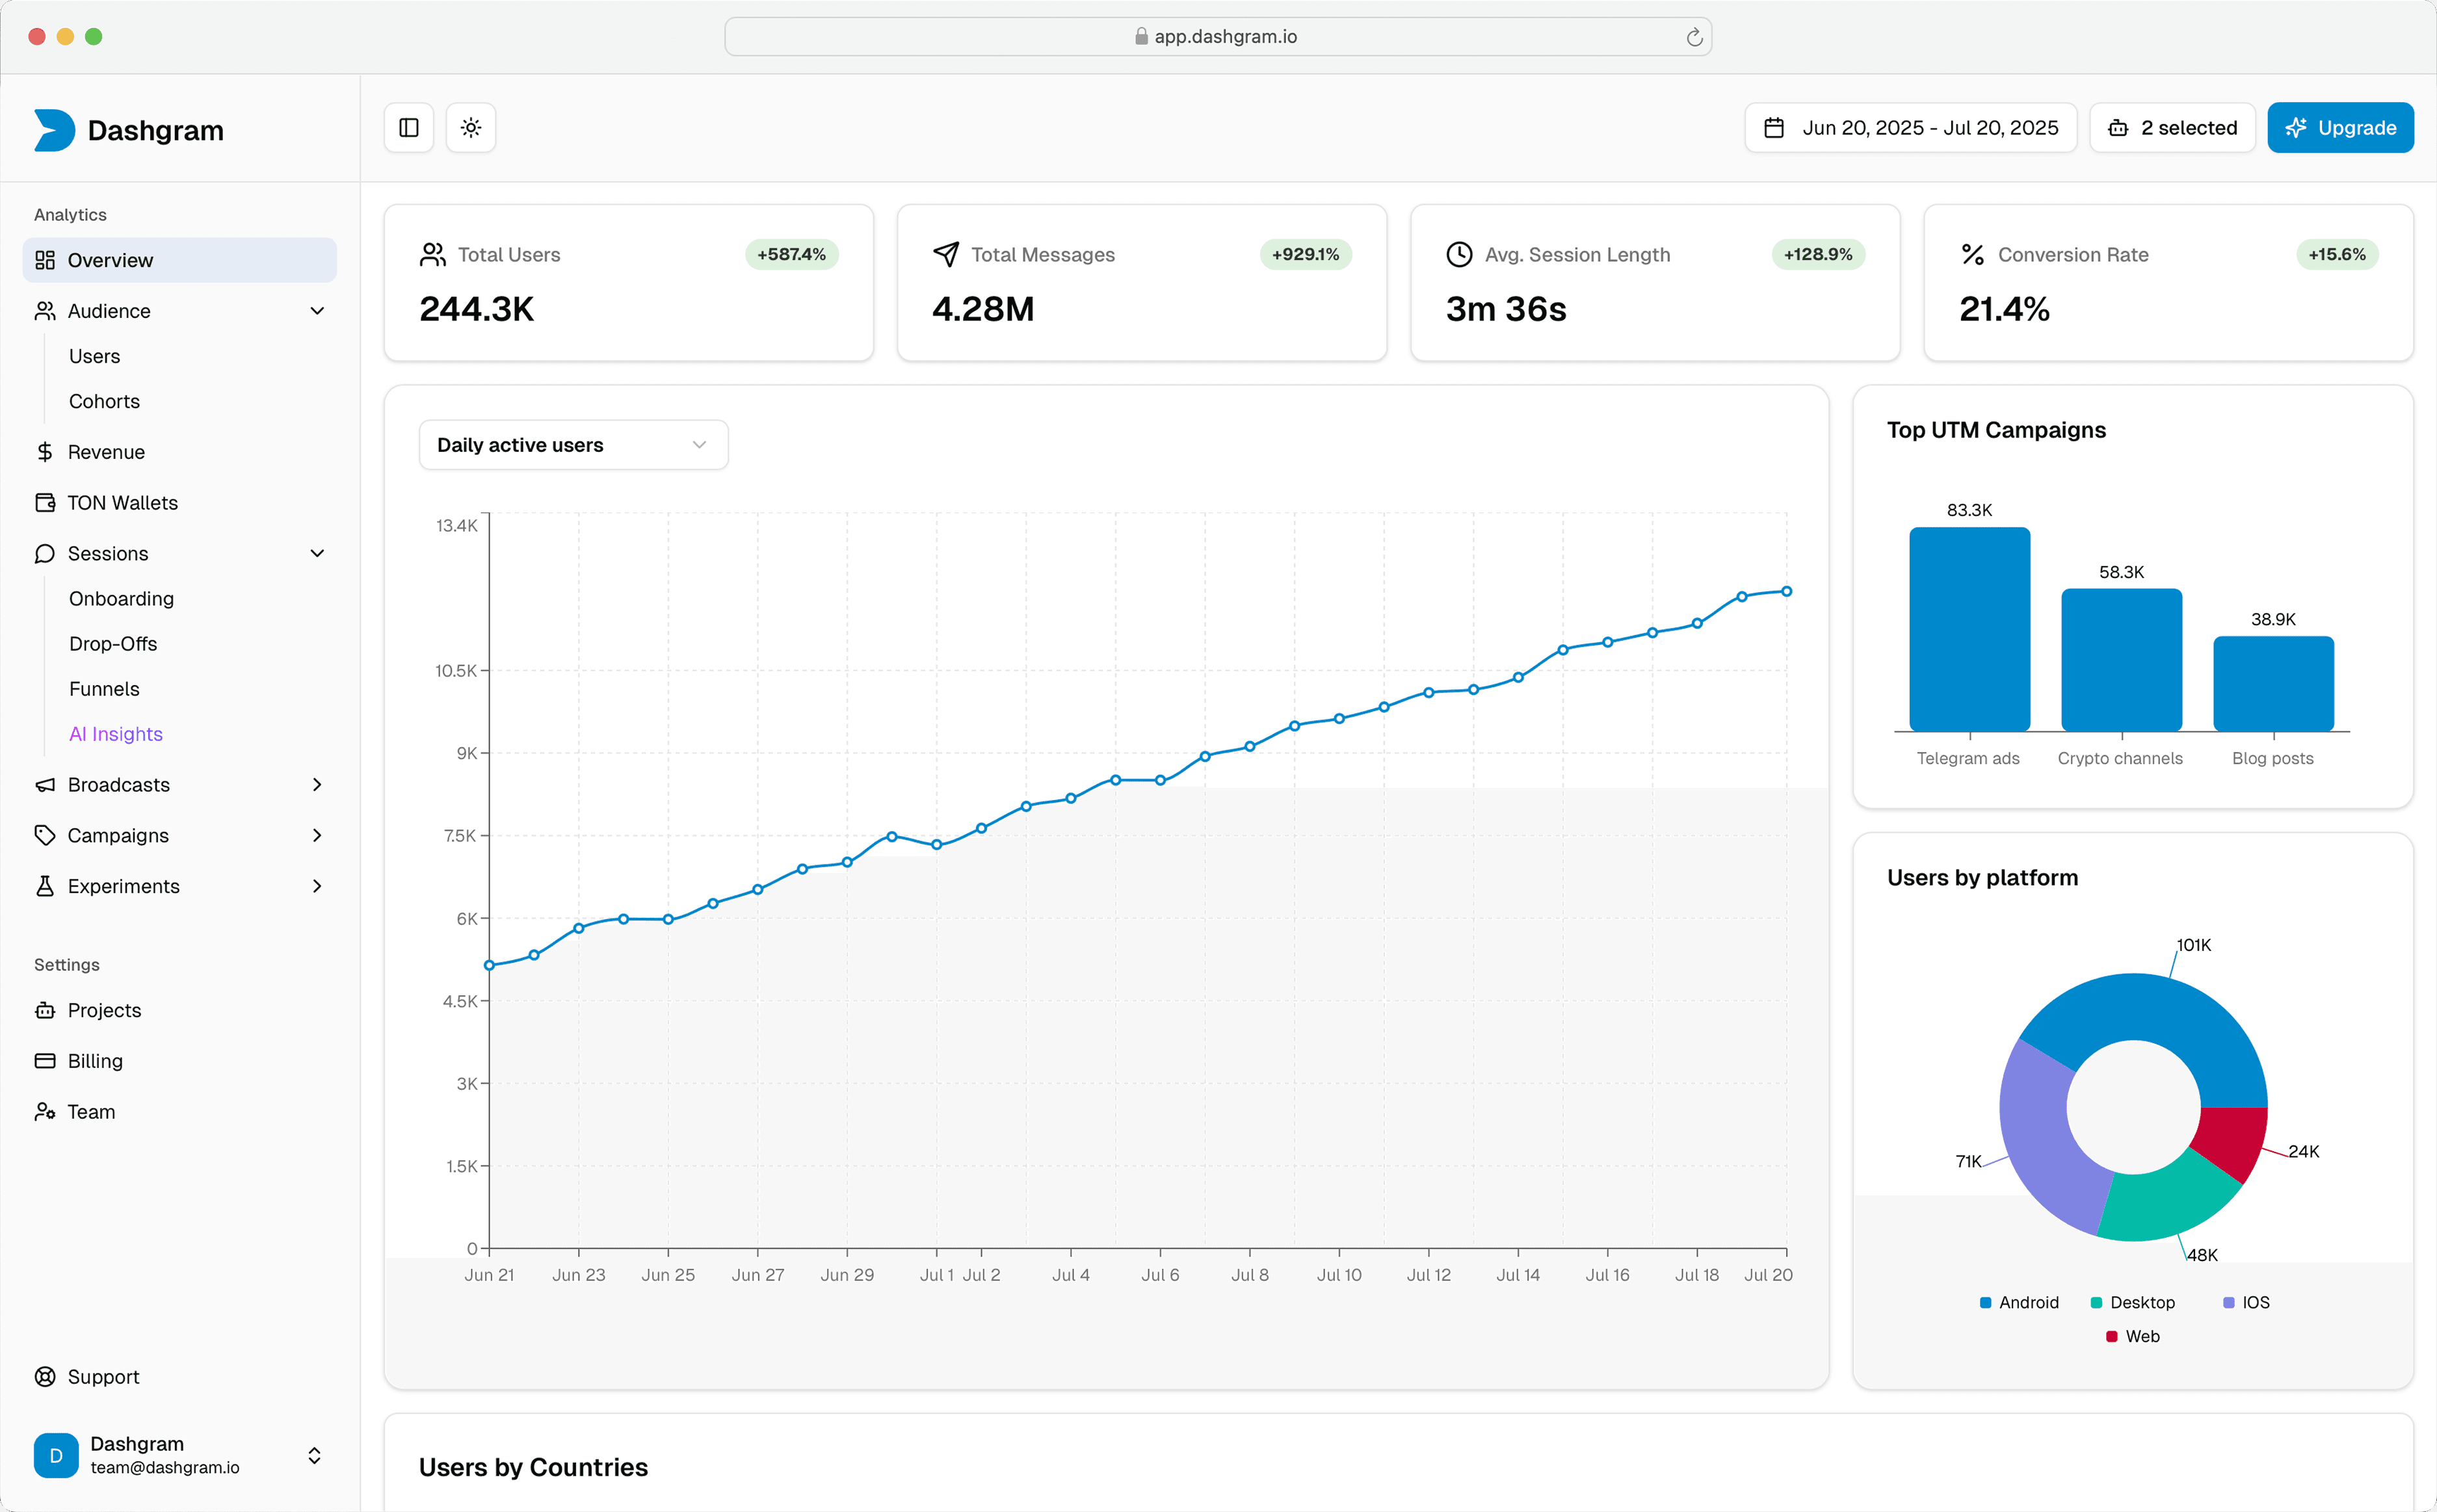Open AI Insights link
This screenshot has width=2437, height=1512.
(116, 734)
